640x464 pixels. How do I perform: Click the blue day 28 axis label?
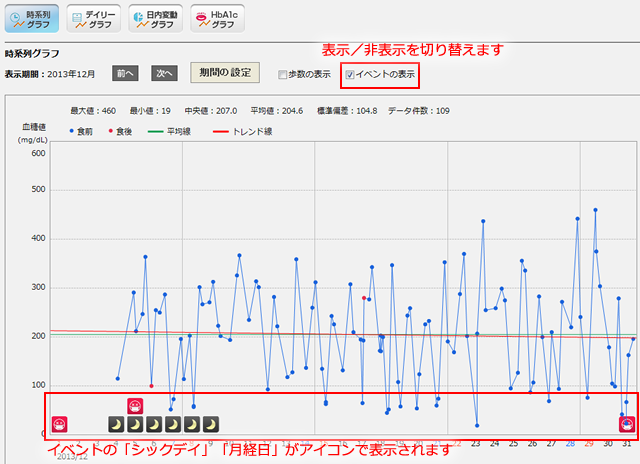[570, 443]
